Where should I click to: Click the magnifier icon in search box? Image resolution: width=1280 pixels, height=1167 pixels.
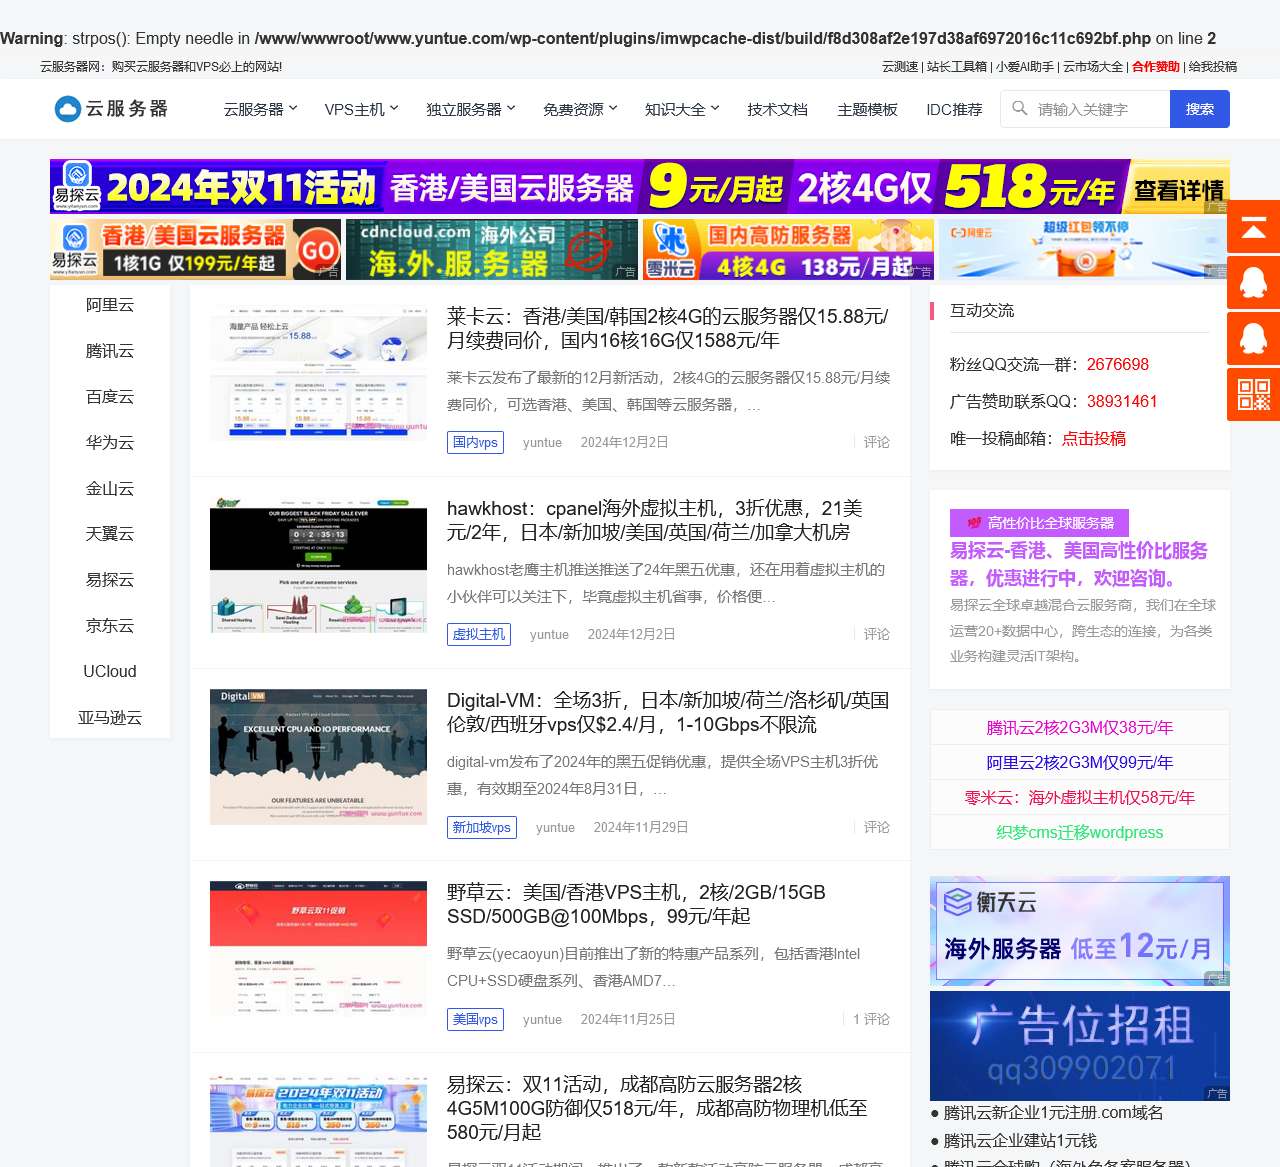[1019, 109]
